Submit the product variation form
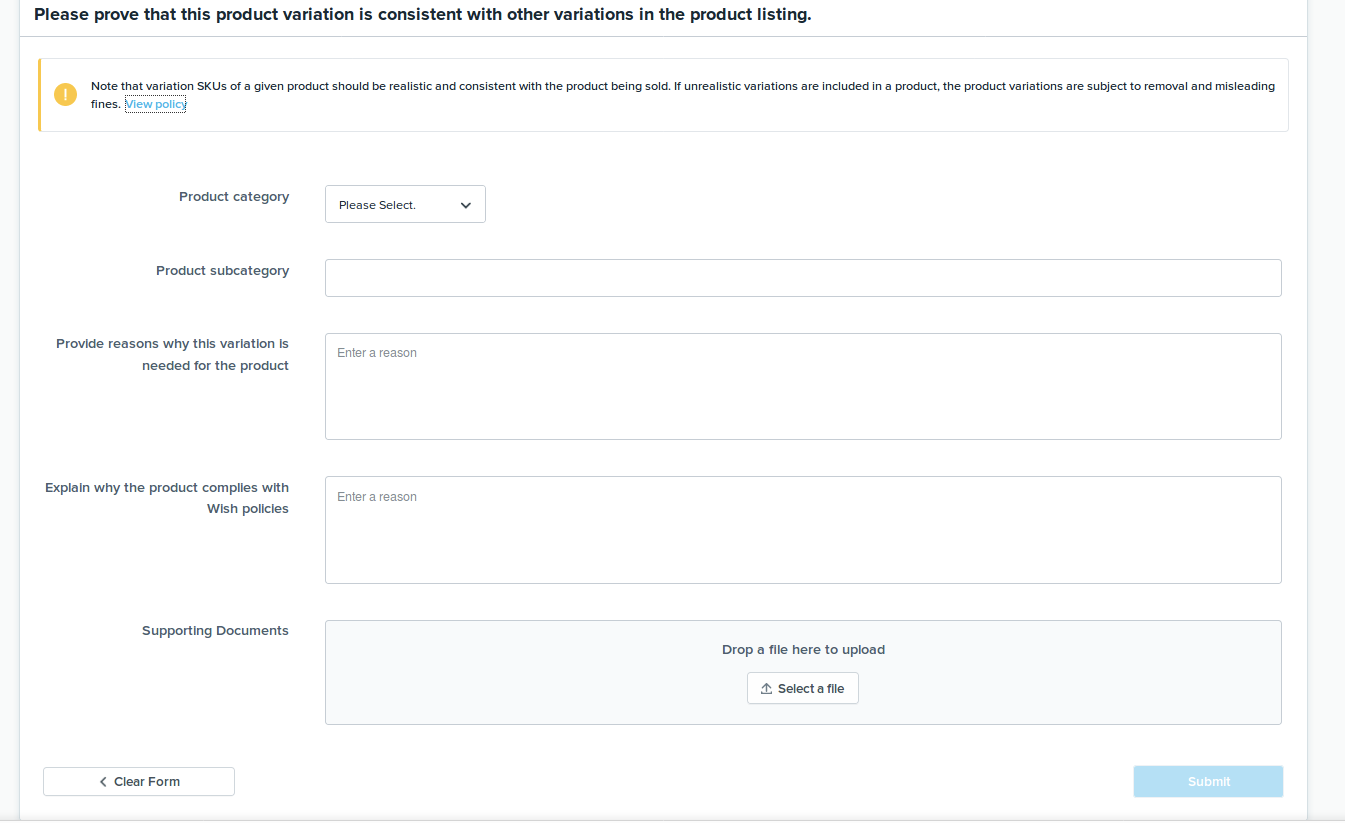 [1208, 782]
